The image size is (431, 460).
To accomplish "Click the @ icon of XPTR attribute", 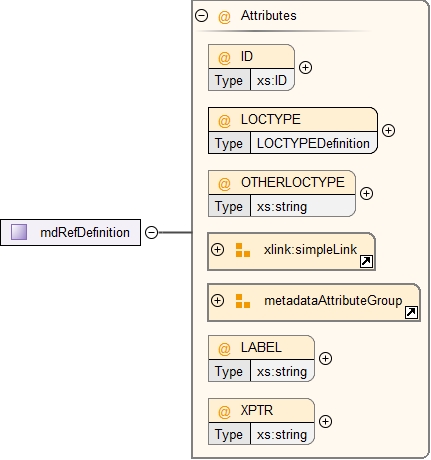I will 224,411.
